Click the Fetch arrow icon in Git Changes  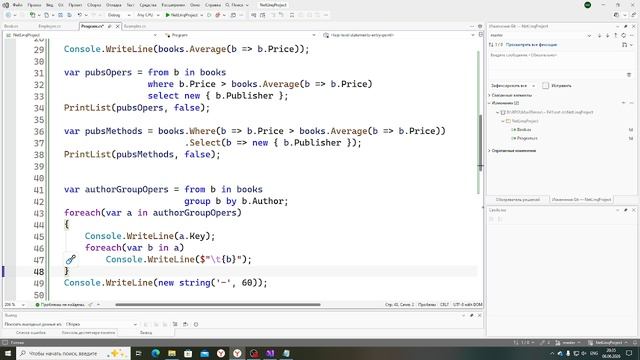[x=600, y=36]
